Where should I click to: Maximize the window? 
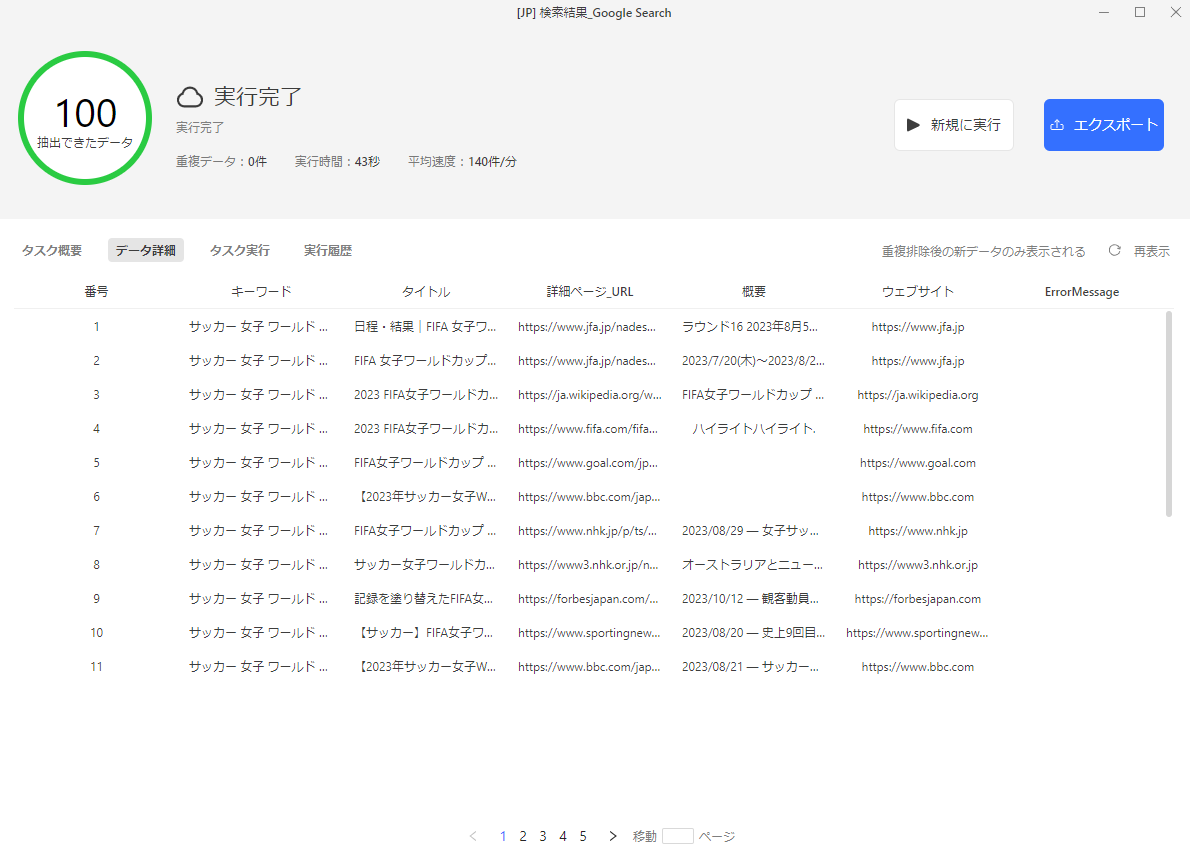(1140, 12)
